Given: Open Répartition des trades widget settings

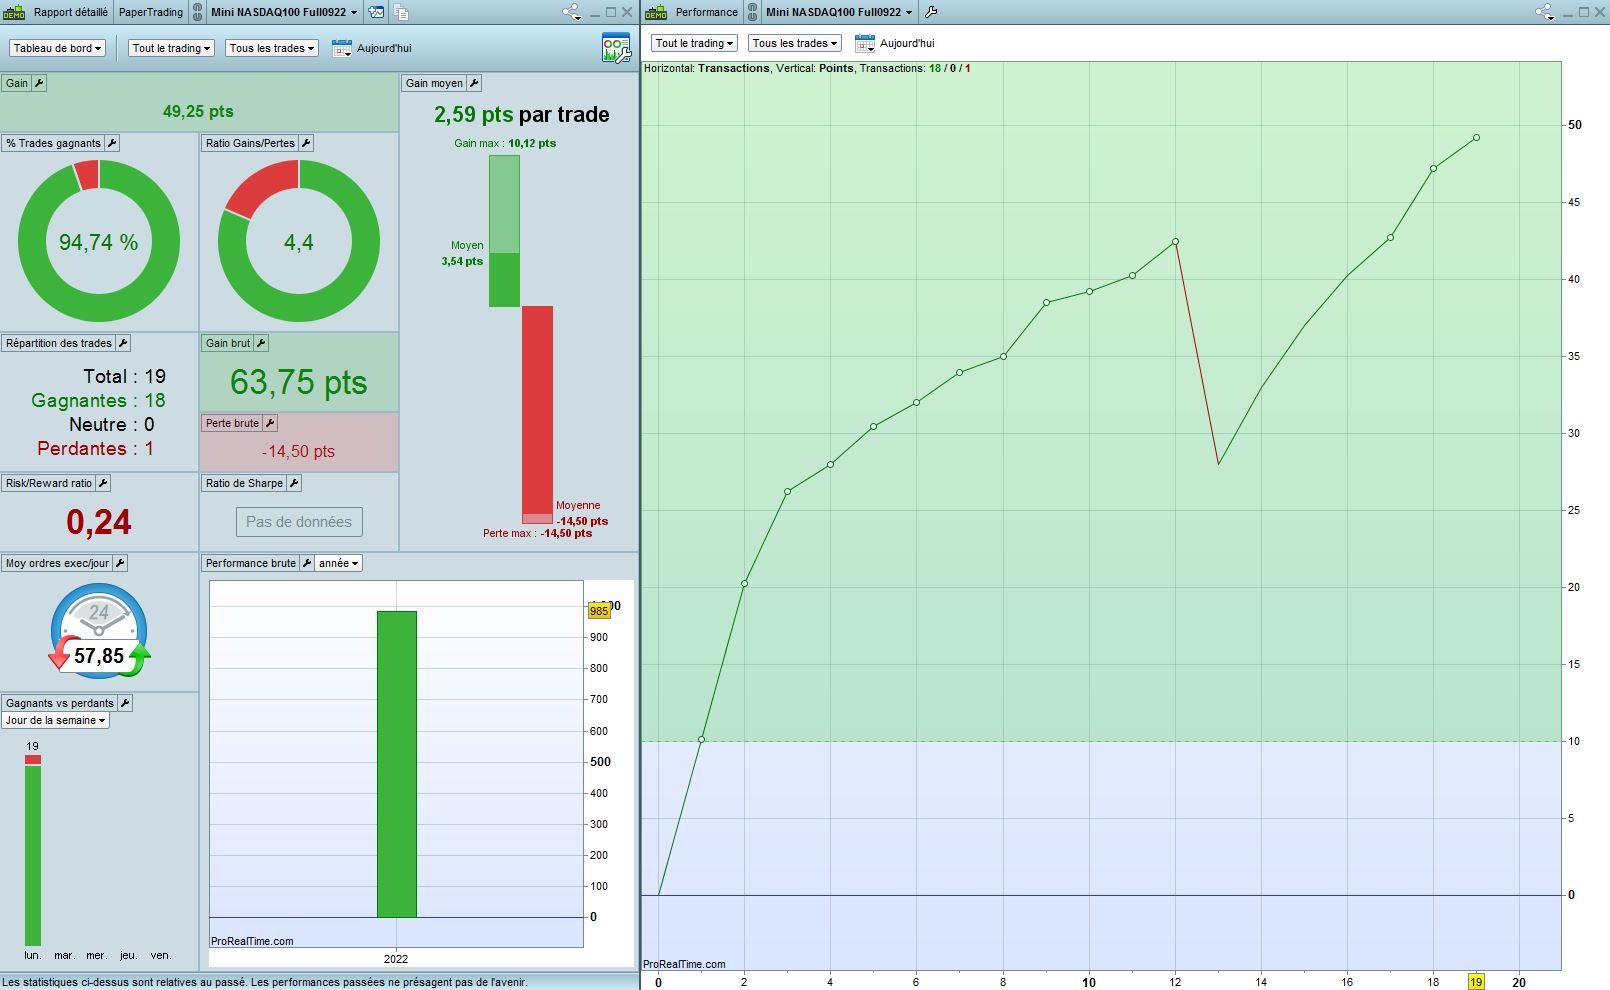Looking at the screenshot, I should click(x=123, y=343).
